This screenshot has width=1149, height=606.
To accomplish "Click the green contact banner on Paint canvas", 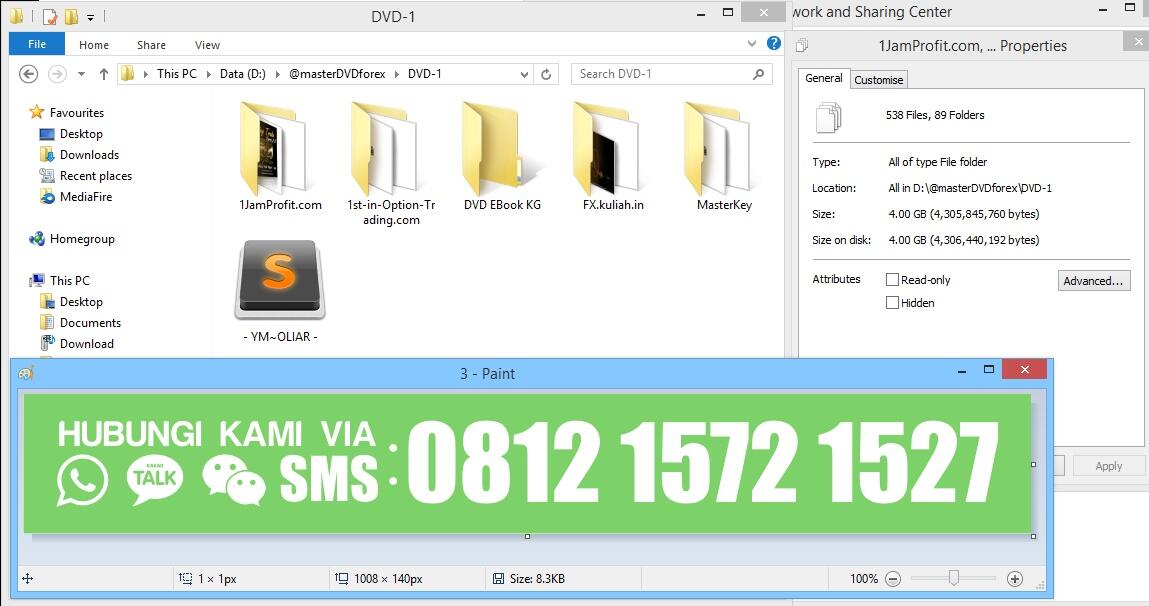I will click(x=527, y=464).
